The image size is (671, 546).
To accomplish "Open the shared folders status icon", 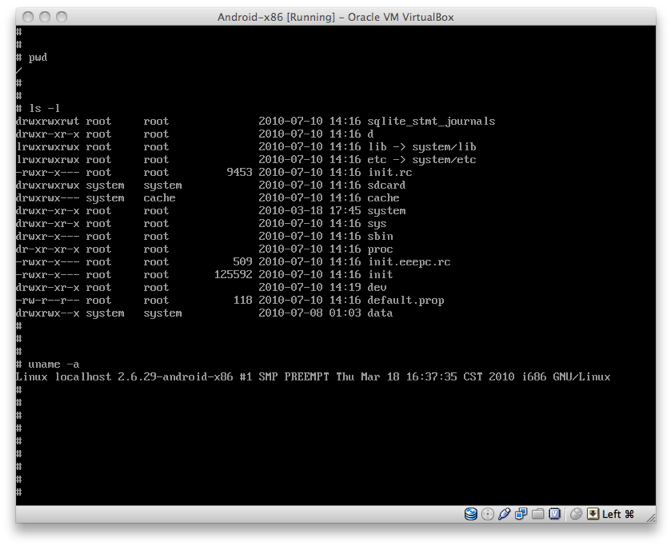I will [538, 514].
